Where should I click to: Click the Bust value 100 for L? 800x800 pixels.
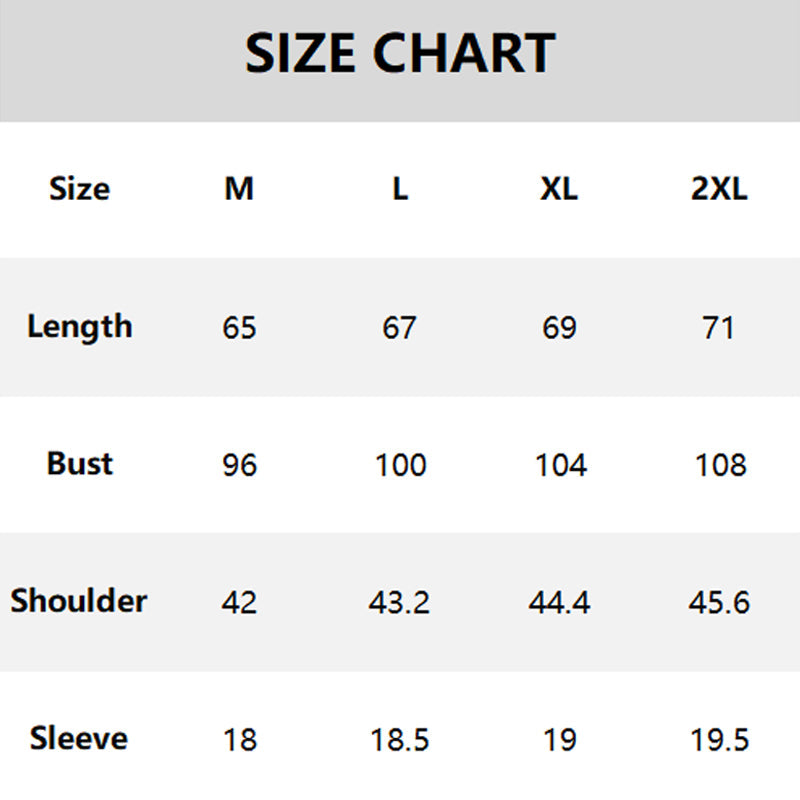click(x=400, y=465)
